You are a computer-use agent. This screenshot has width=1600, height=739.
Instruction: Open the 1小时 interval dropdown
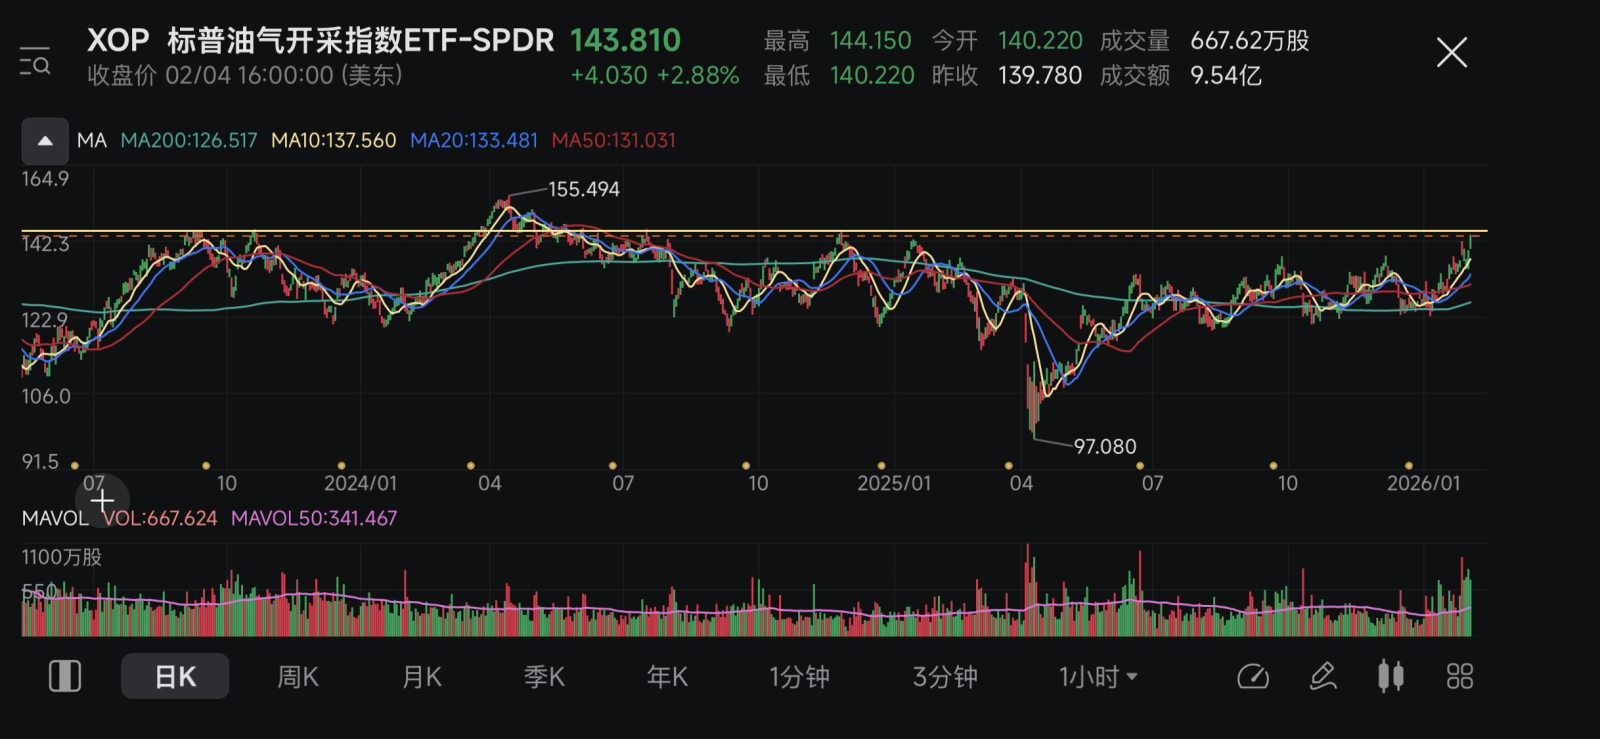[1098, 677]
